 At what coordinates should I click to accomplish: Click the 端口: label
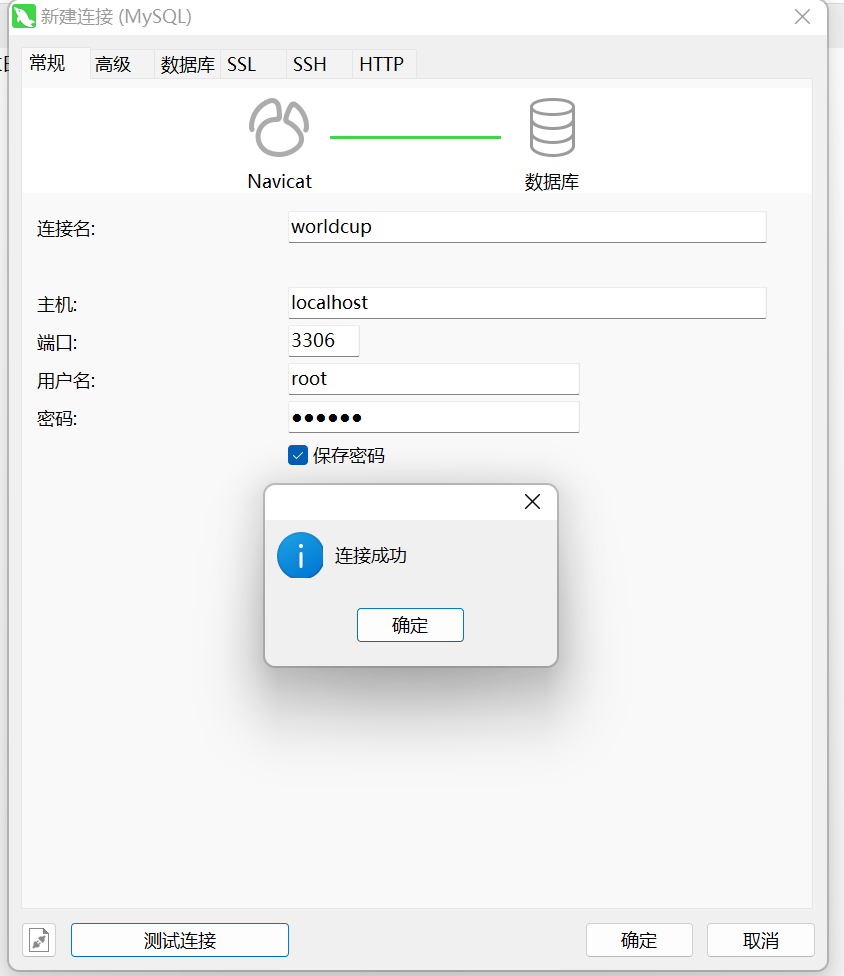click(x=57, y=342)
